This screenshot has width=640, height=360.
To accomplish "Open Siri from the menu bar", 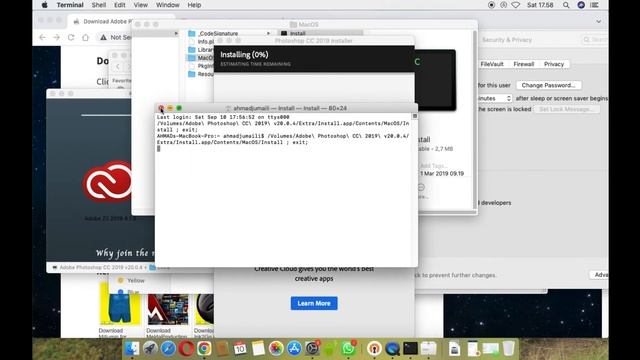I will pos(581,5).
